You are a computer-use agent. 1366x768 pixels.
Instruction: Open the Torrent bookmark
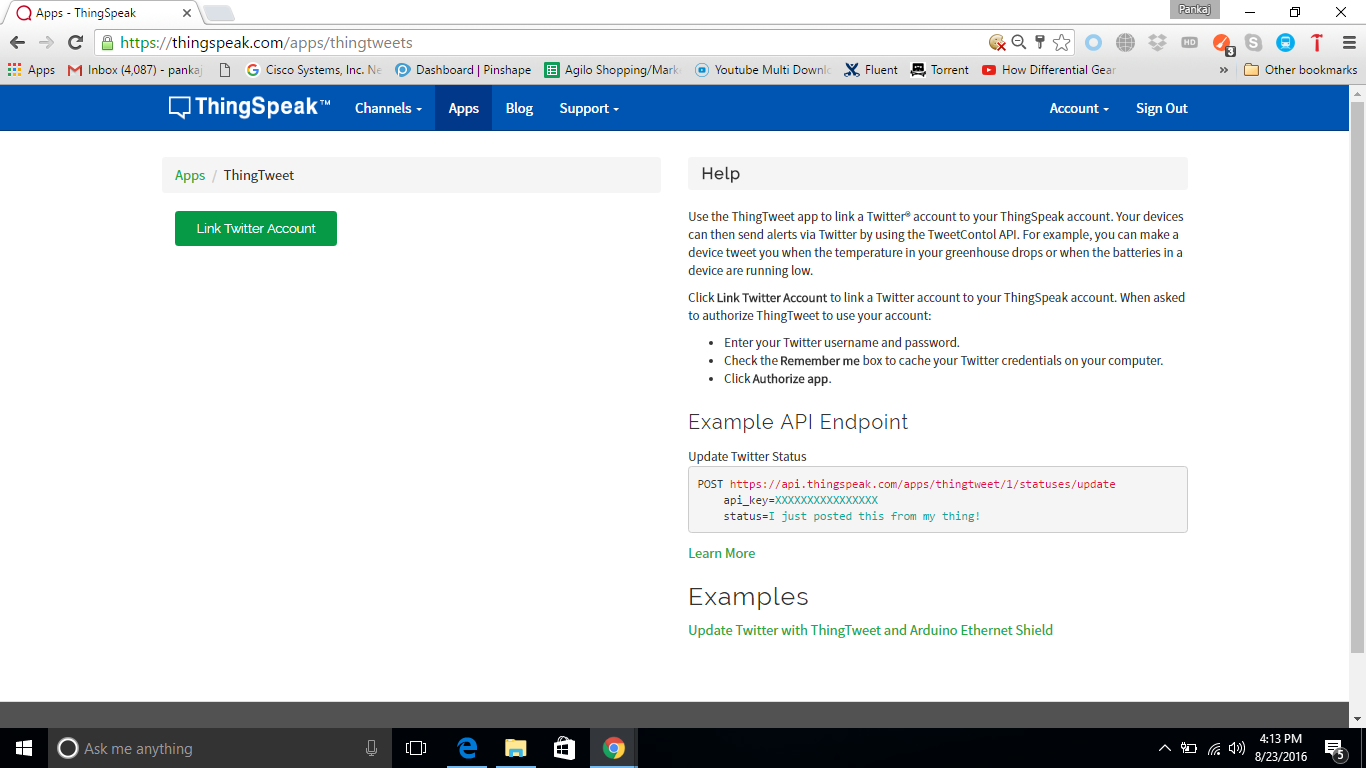(x=940, y=70)
